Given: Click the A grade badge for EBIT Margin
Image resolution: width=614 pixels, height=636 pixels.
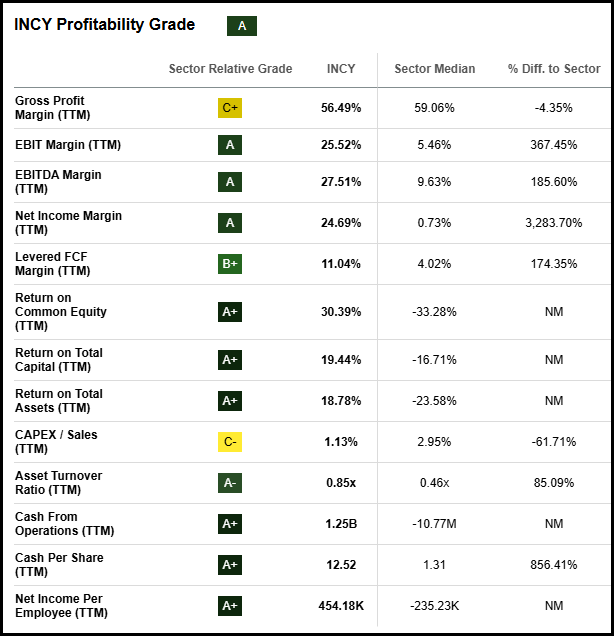Looking at the screenshot, I should click(x=230, y=145).
